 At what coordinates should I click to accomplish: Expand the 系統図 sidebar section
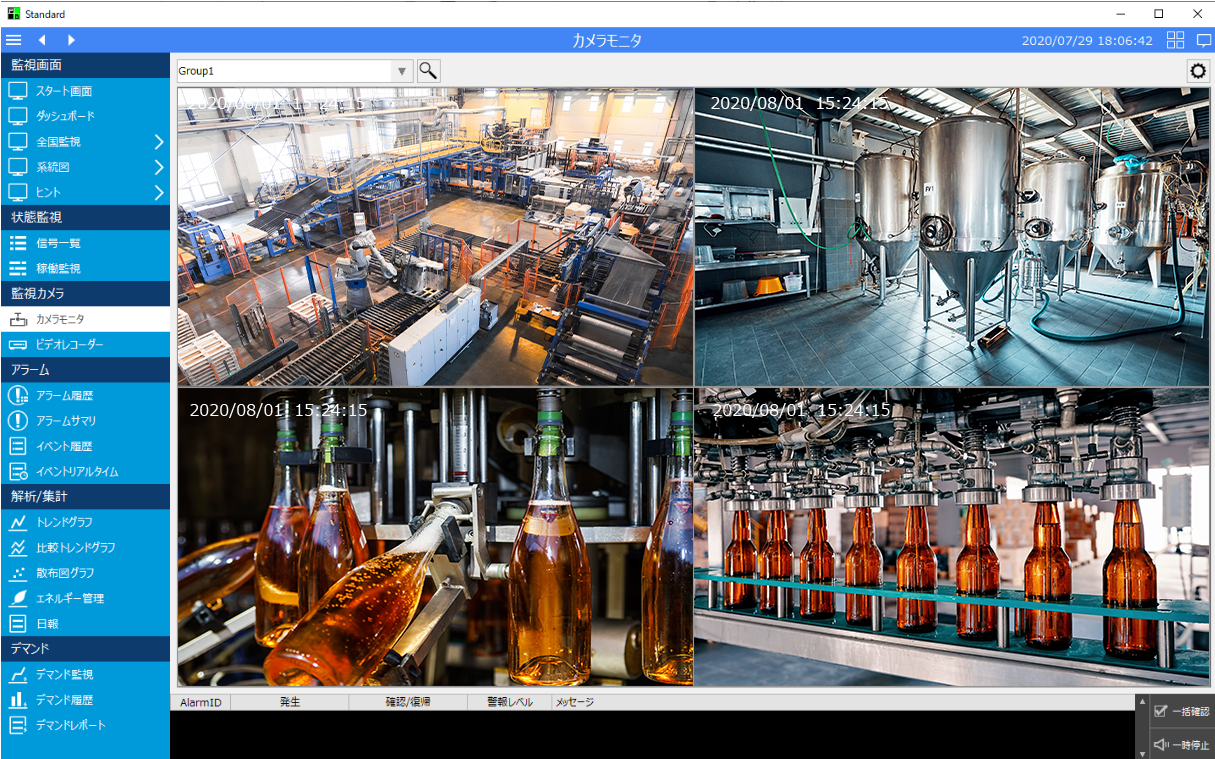coord(85,166)
